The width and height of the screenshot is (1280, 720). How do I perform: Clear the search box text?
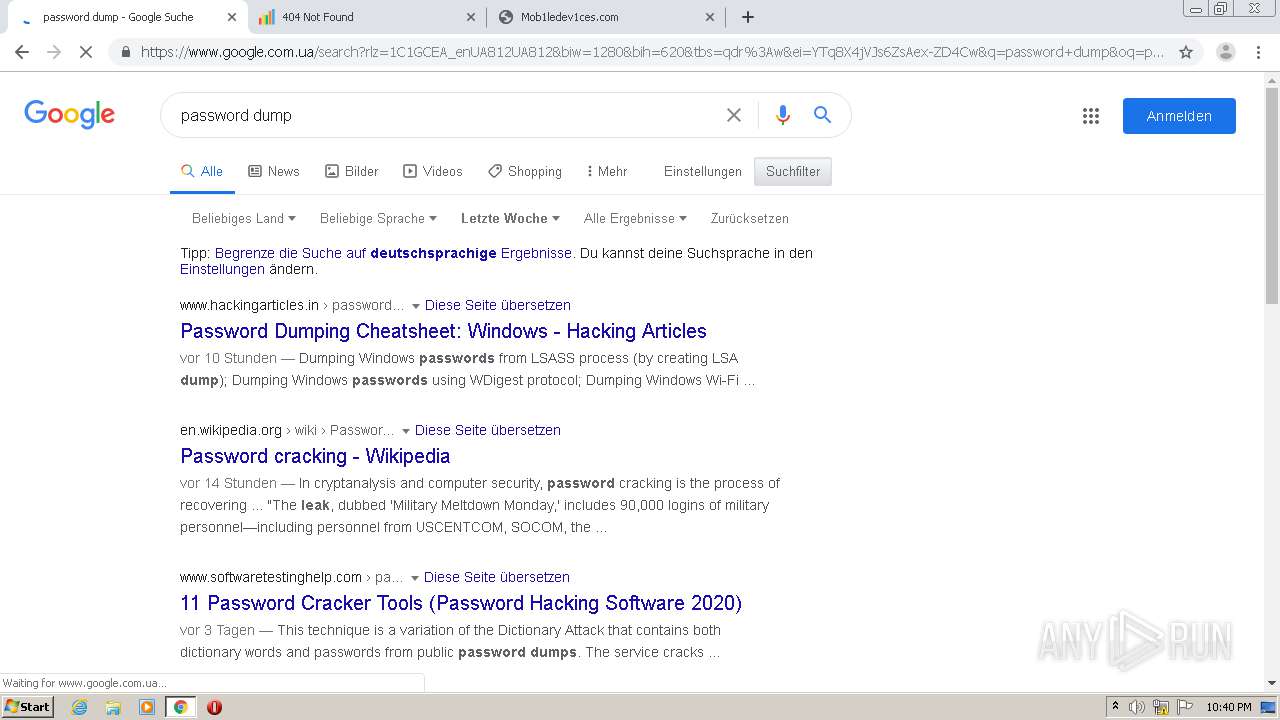(734, 115)
